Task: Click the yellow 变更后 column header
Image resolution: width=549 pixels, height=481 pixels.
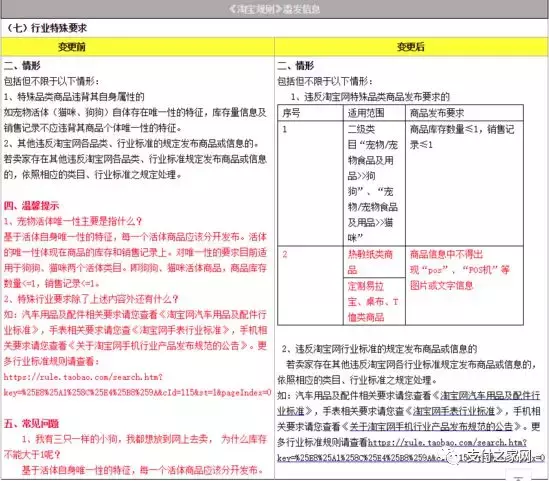Action: pos(411,47)
